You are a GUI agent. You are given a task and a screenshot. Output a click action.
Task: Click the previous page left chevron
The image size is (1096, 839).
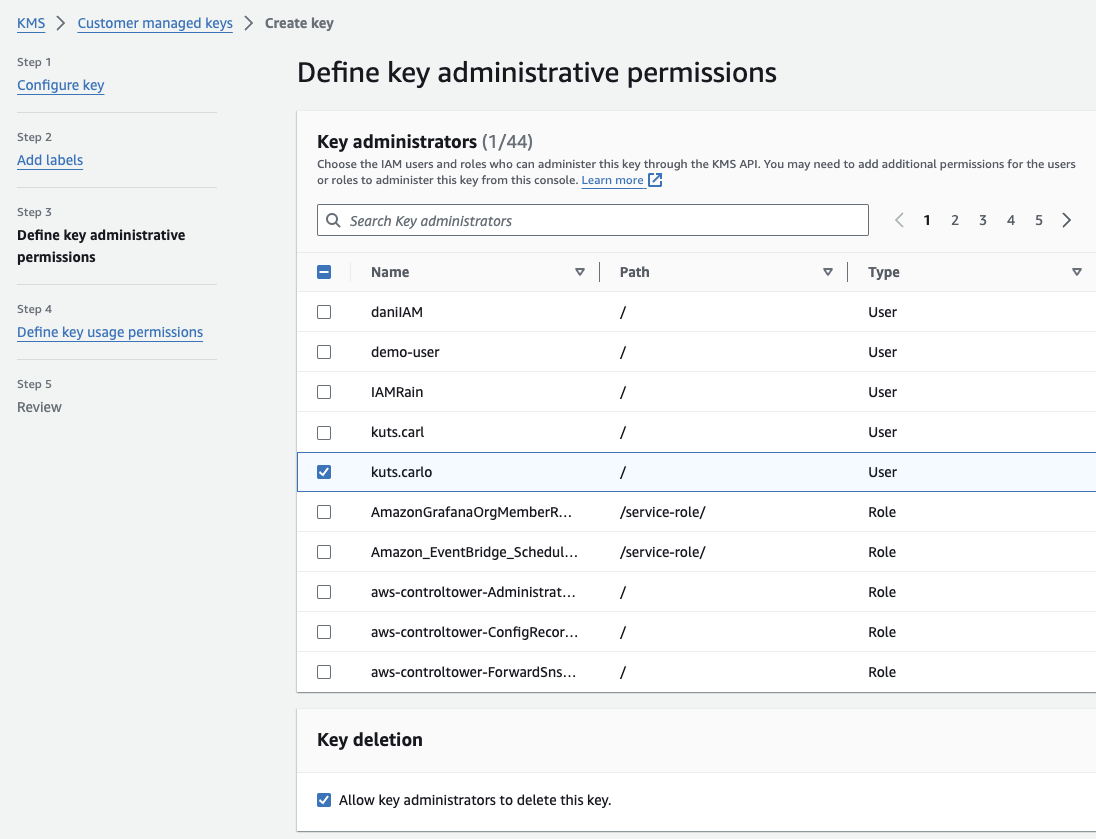point(899,220)
